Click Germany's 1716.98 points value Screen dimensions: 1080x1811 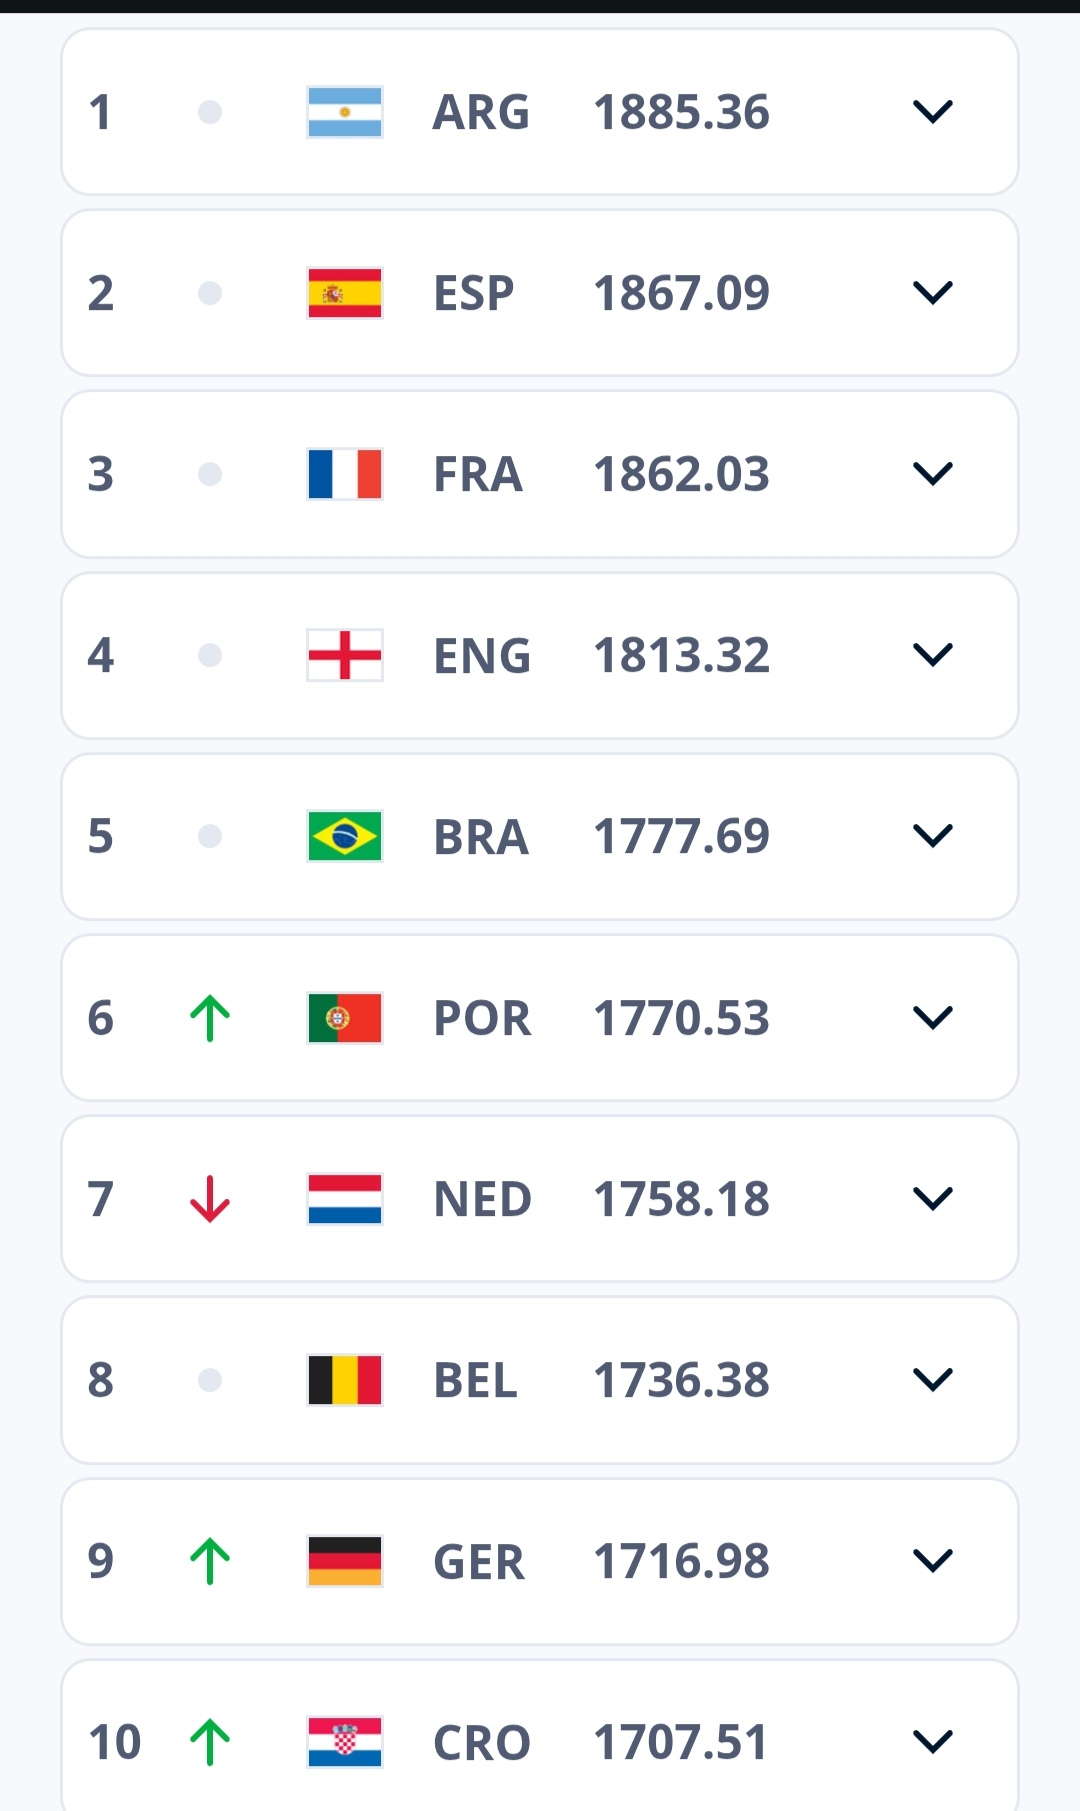tap(682, 1561)
